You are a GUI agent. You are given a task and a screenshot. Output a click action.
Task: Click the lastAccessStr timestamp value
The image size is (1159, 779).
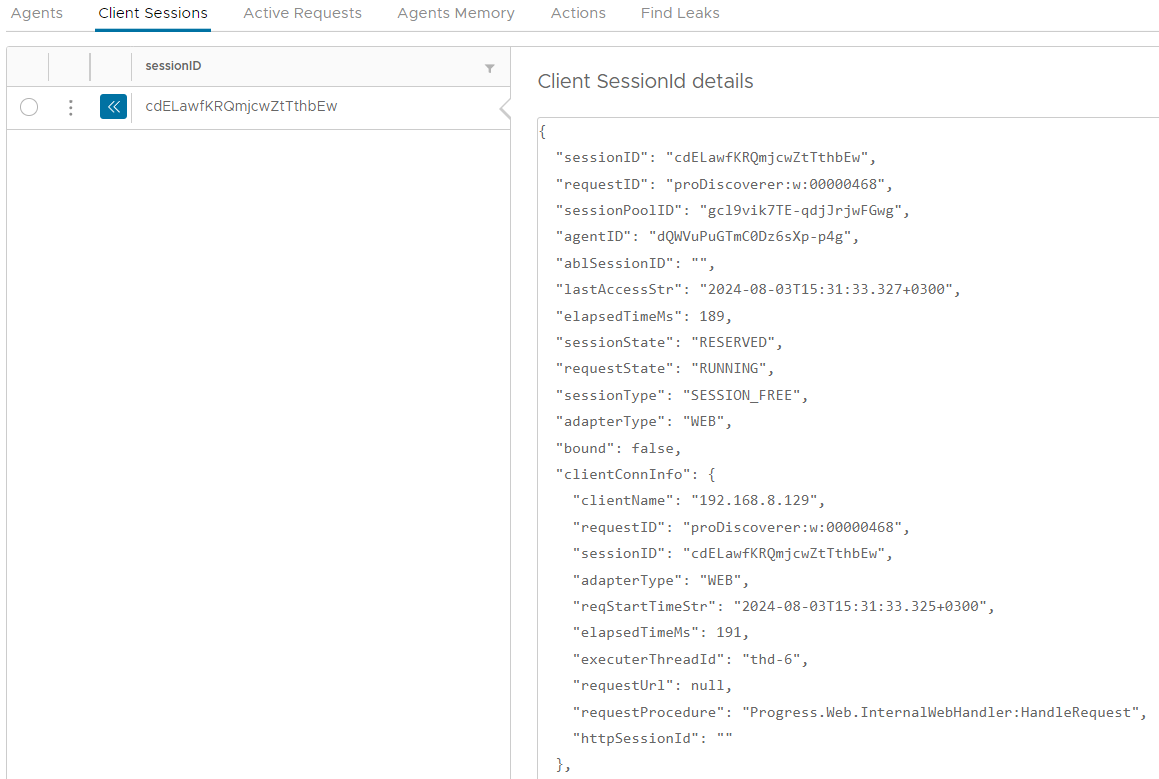pyautogui.click(x=827, y=289)
